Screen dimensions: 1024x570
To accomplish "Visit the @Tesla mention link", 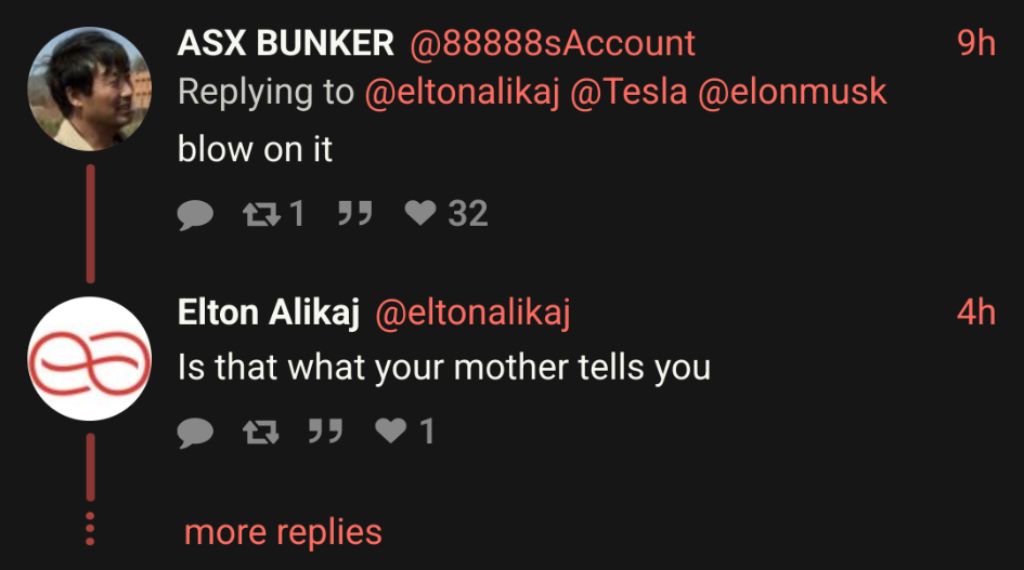I will [x=629, y=92].
